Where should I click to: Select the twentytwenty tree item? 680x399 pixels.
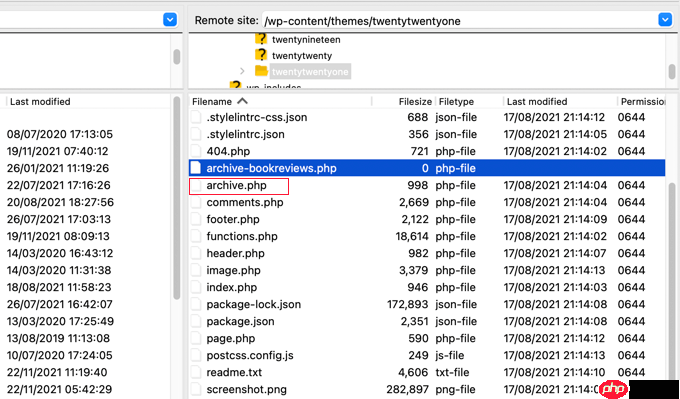302,56
